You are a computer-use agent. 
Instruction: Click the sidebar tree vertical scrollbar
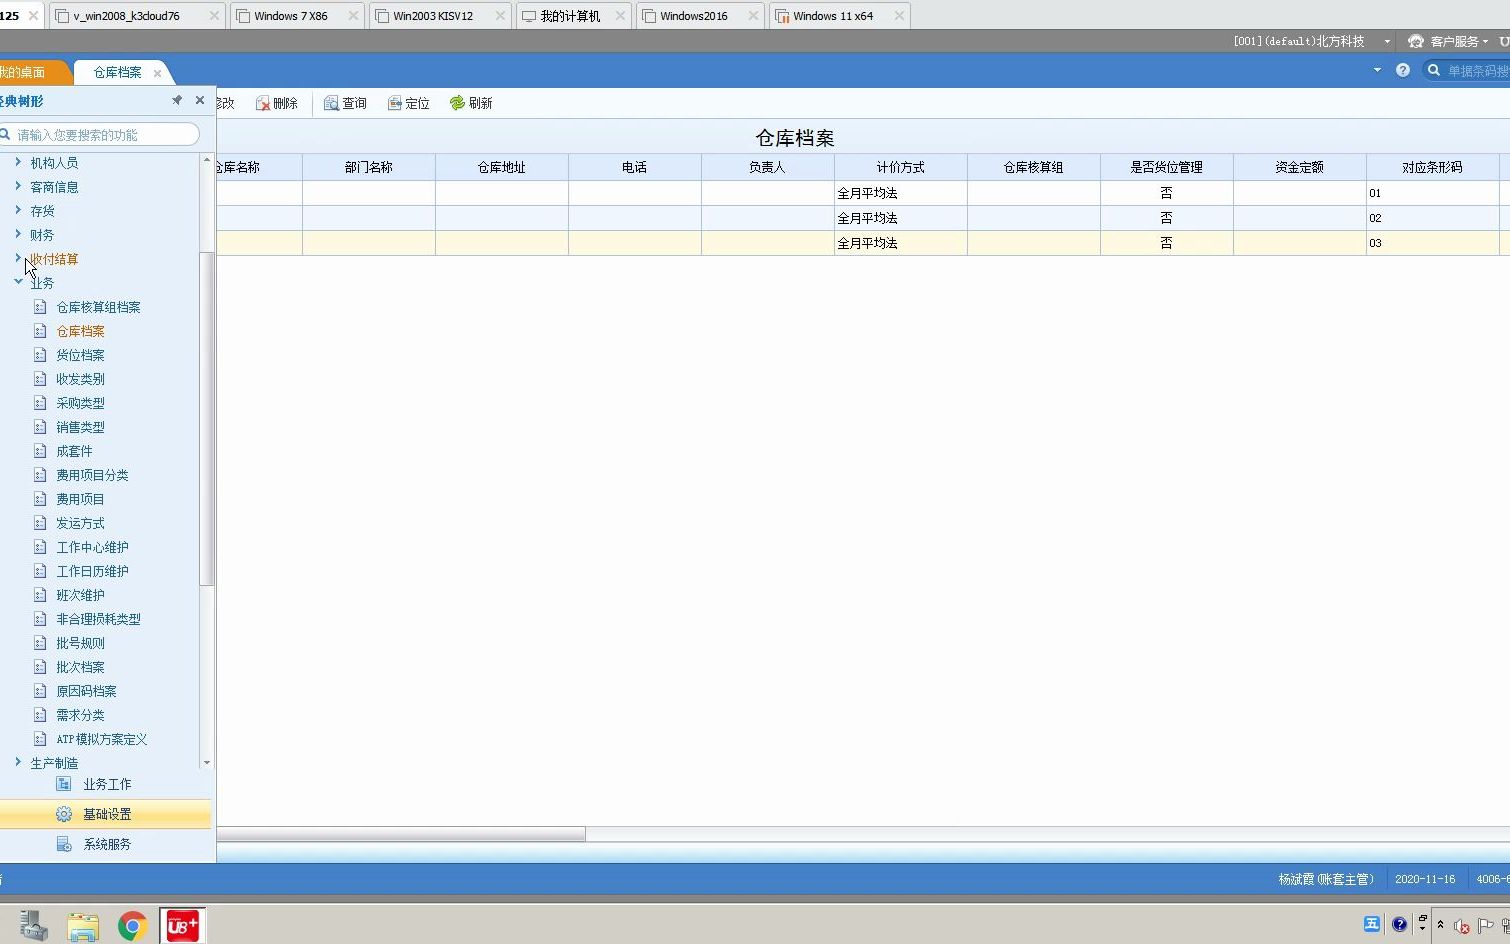(207, 418)
